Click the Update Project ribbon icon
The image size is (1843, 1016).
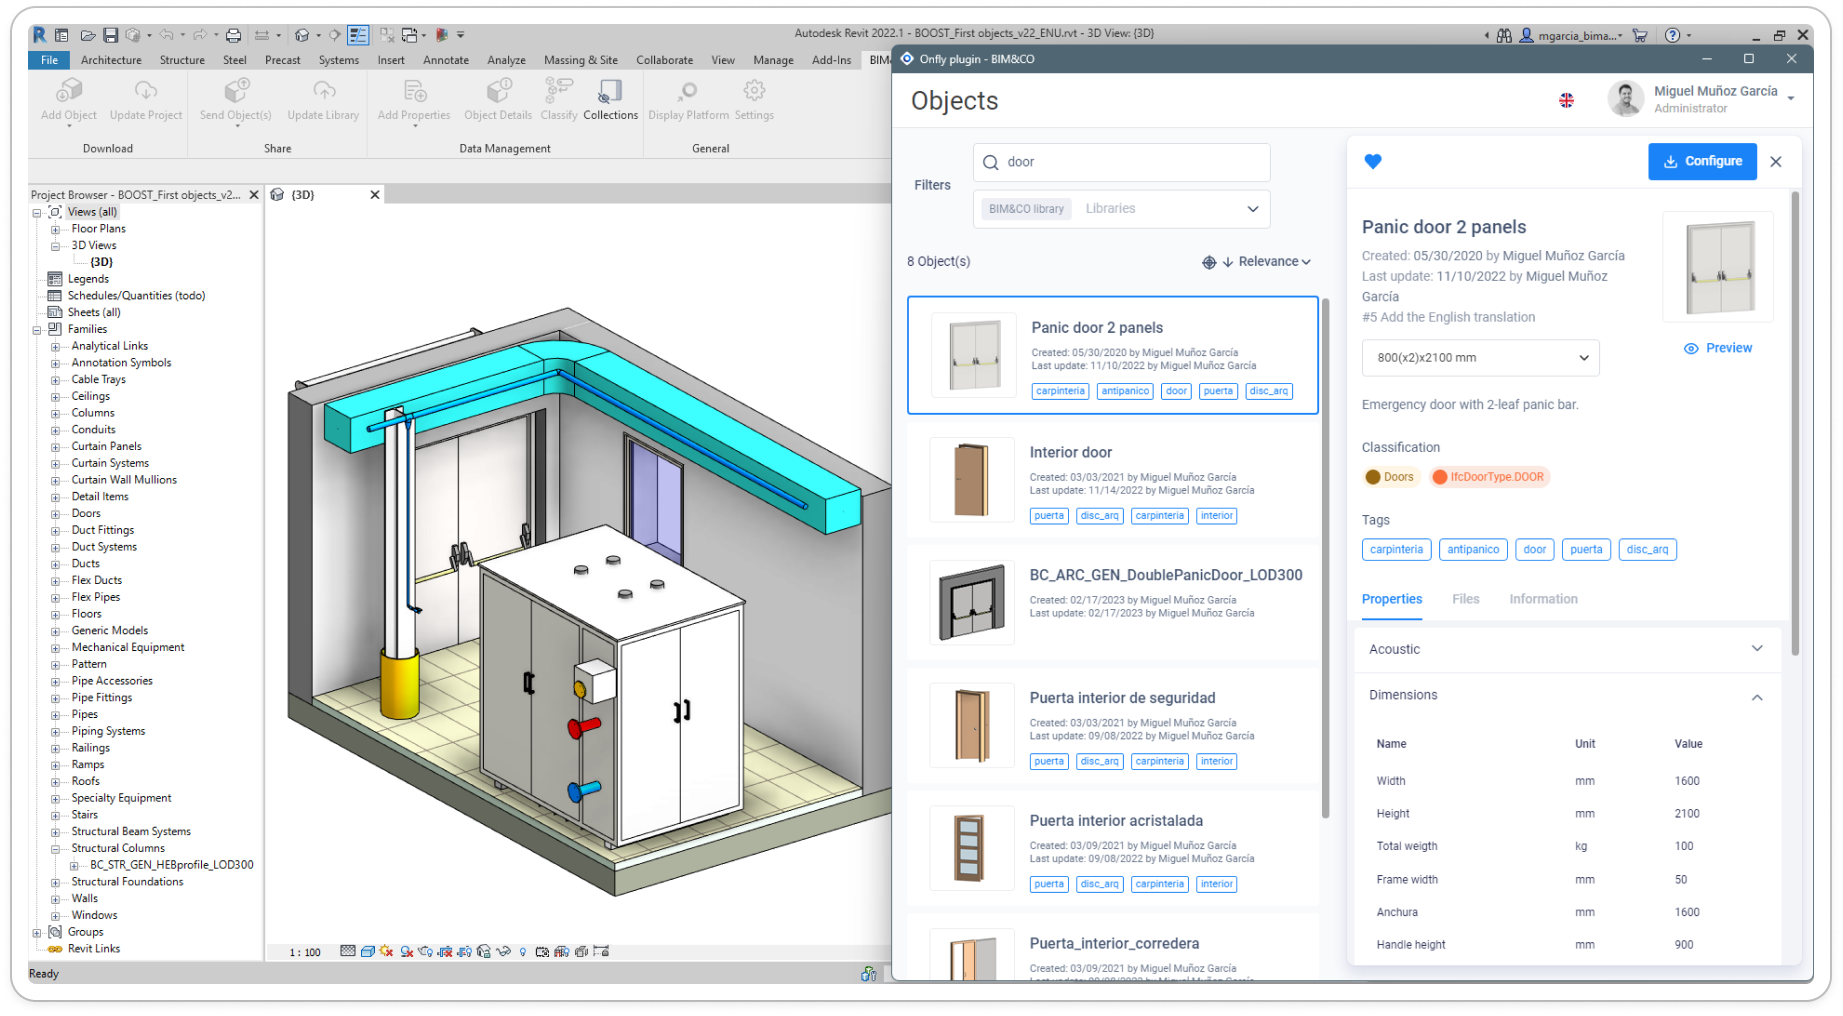tap(146, 92)
